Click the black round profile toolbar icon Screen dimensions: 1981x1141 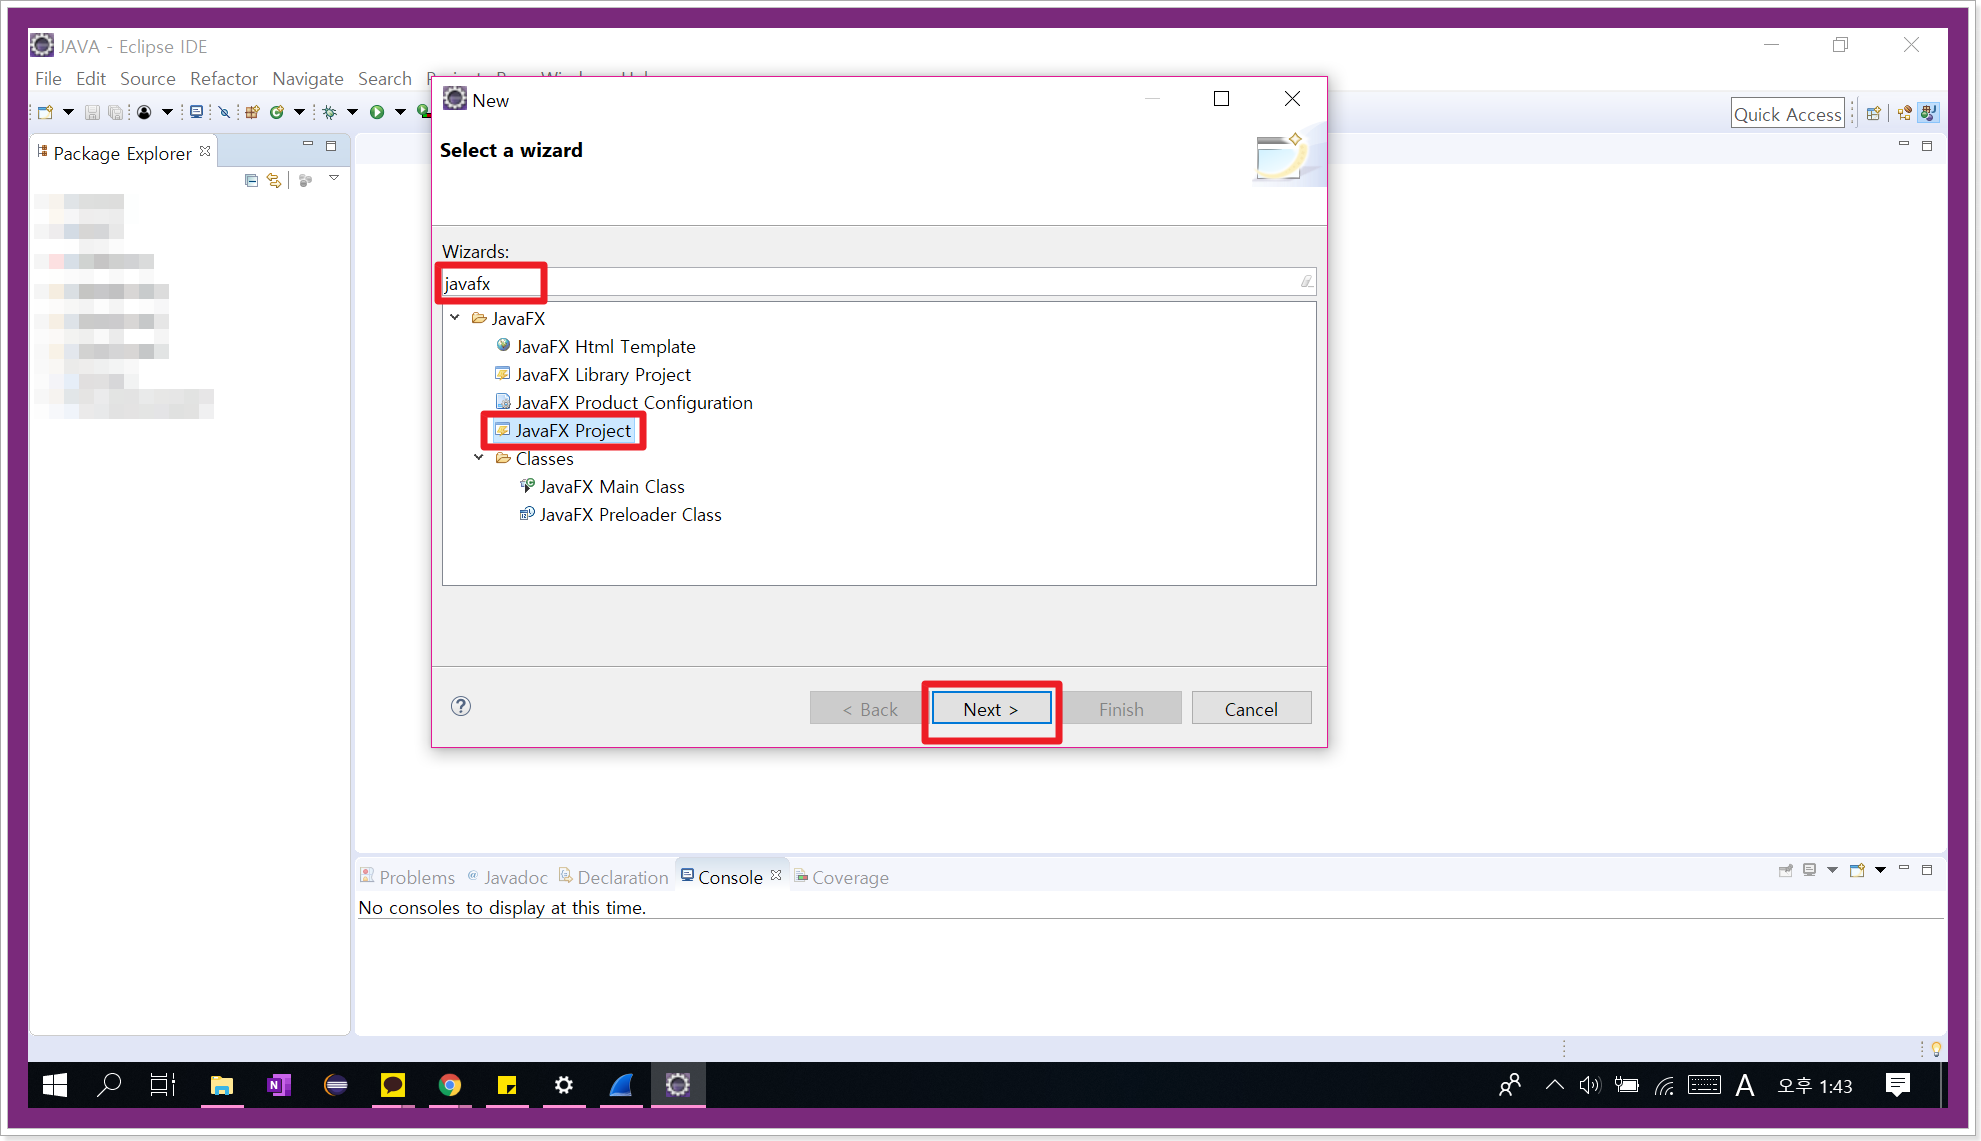click(x=145, y=112)
